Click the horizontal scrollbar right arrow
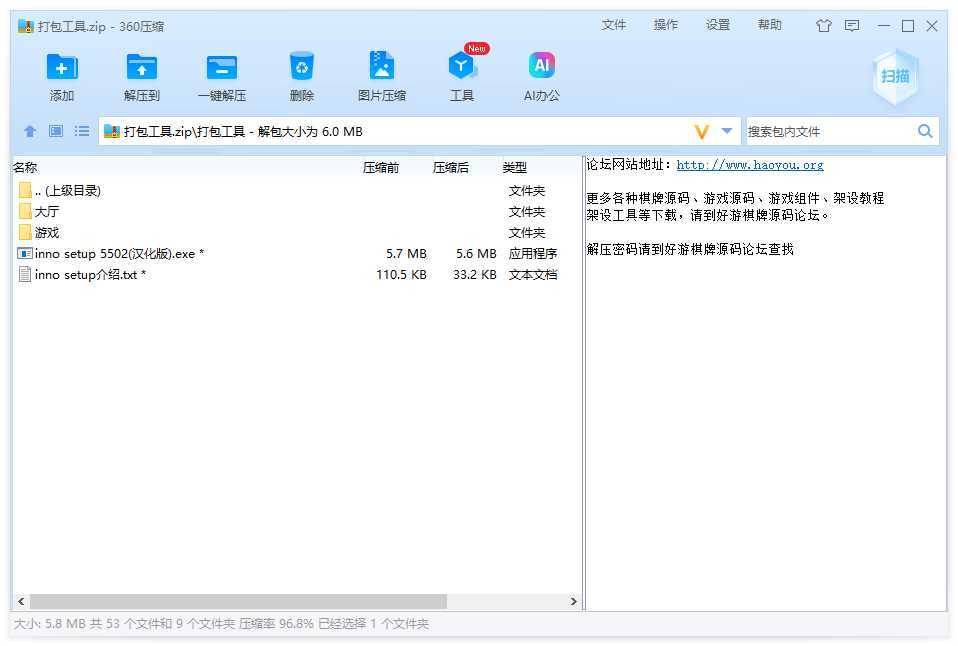 tap(573, 602)
